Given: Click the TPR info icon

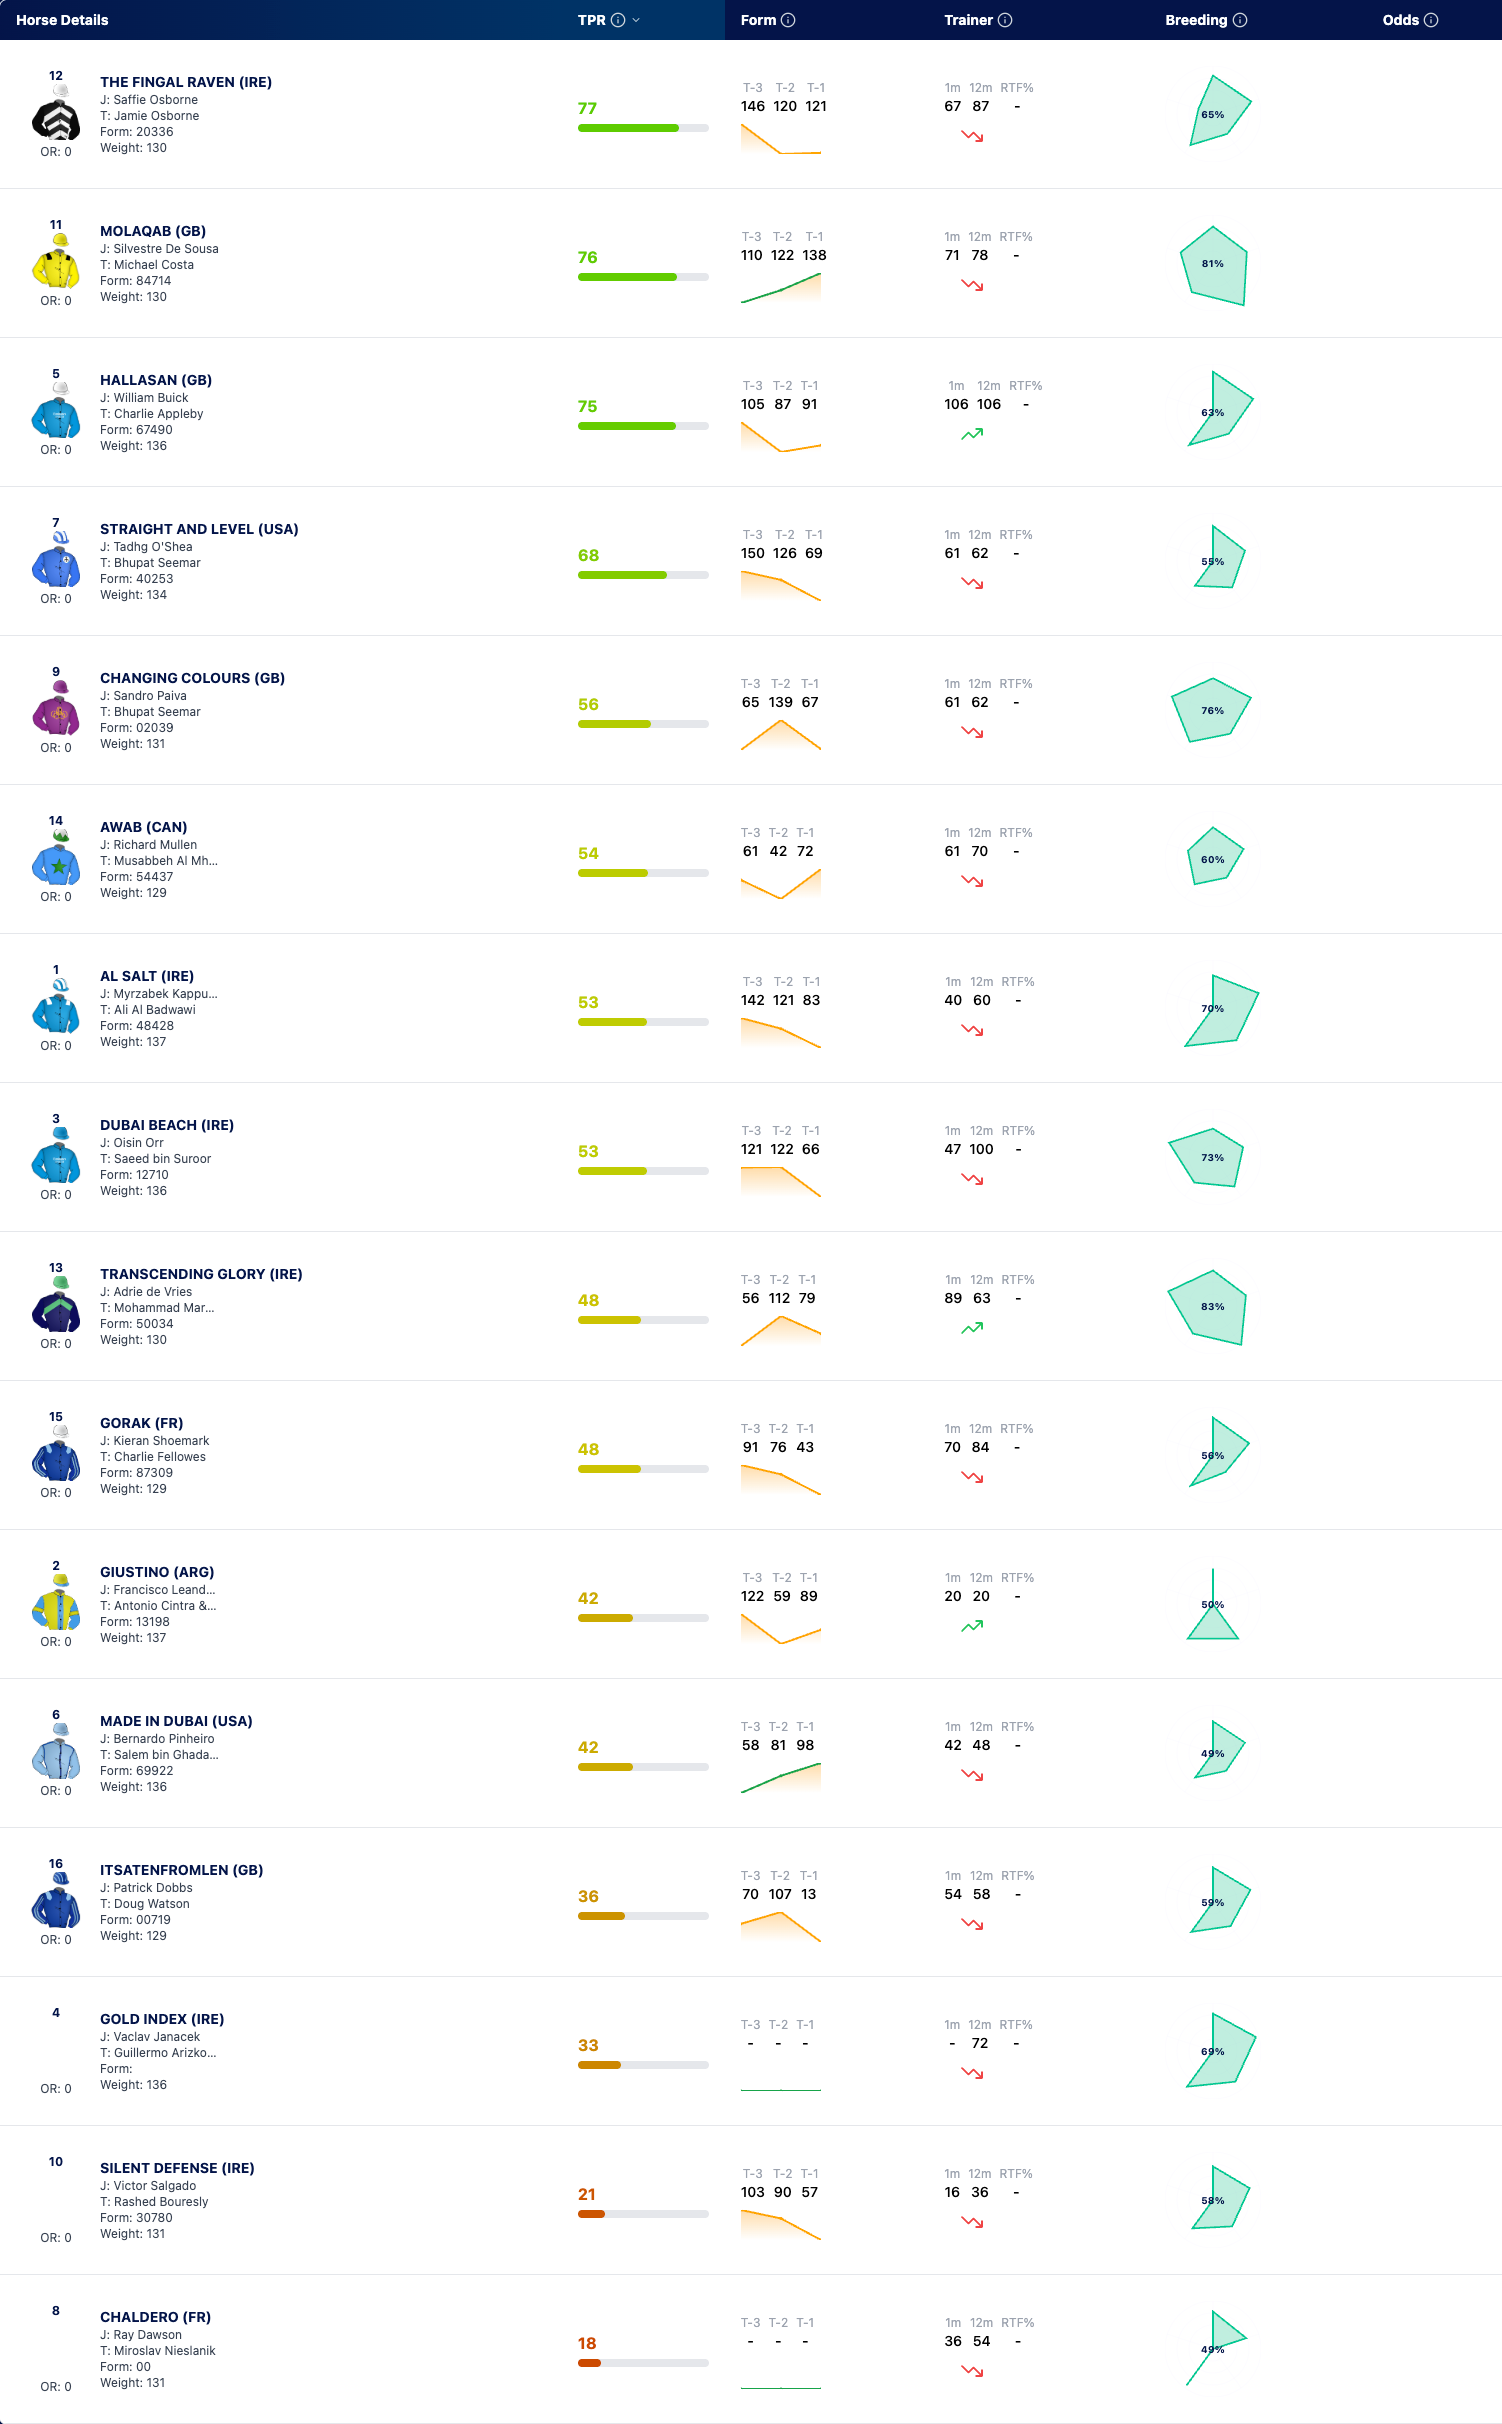Looking at the screenshot, I should pyautogui.click(x=618, y=20).
